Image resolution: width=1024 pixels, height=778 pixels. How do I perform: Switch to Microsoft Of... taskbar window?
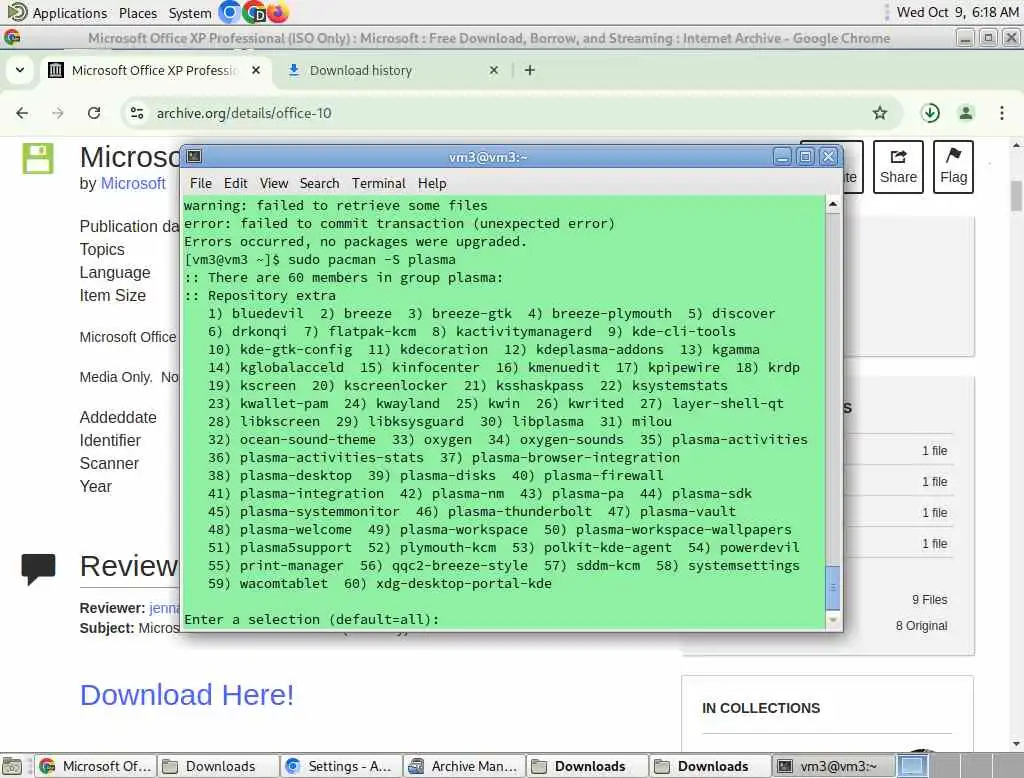point(96,766)
